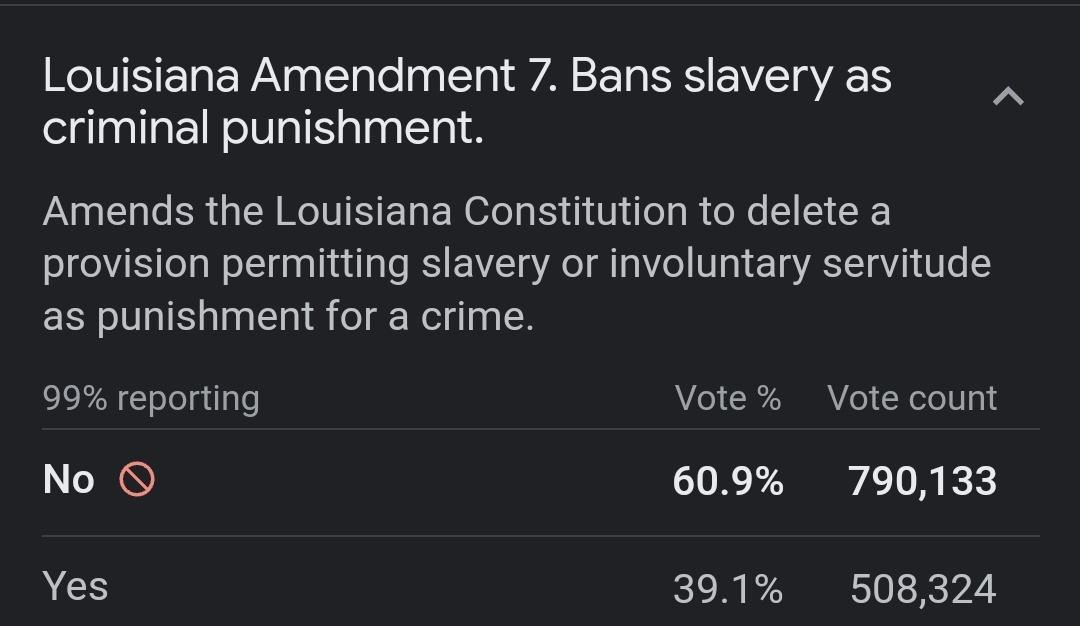Click the 99% reporting label
The image size is (1080, 626).
(x=150, y=398)
